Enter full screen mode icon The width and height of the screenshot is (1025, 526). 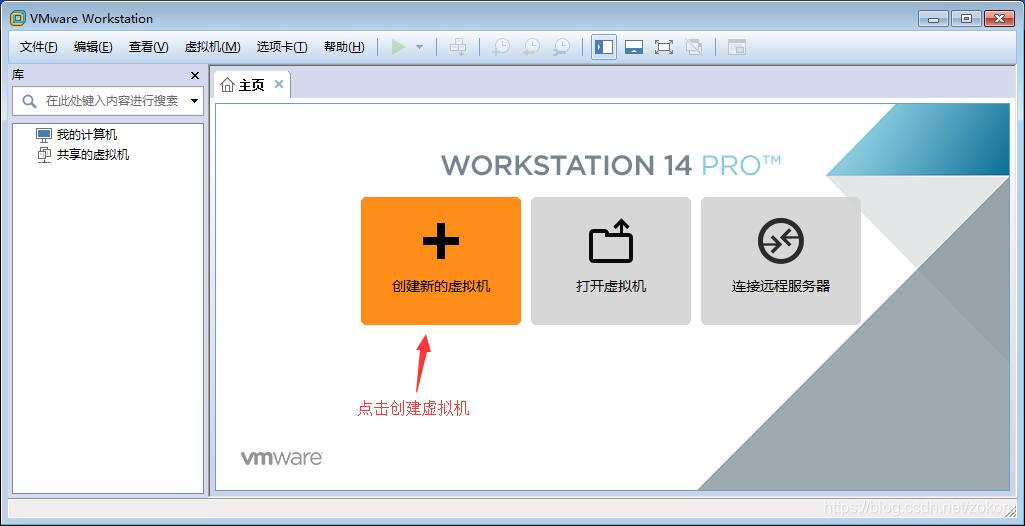(664, 47)
